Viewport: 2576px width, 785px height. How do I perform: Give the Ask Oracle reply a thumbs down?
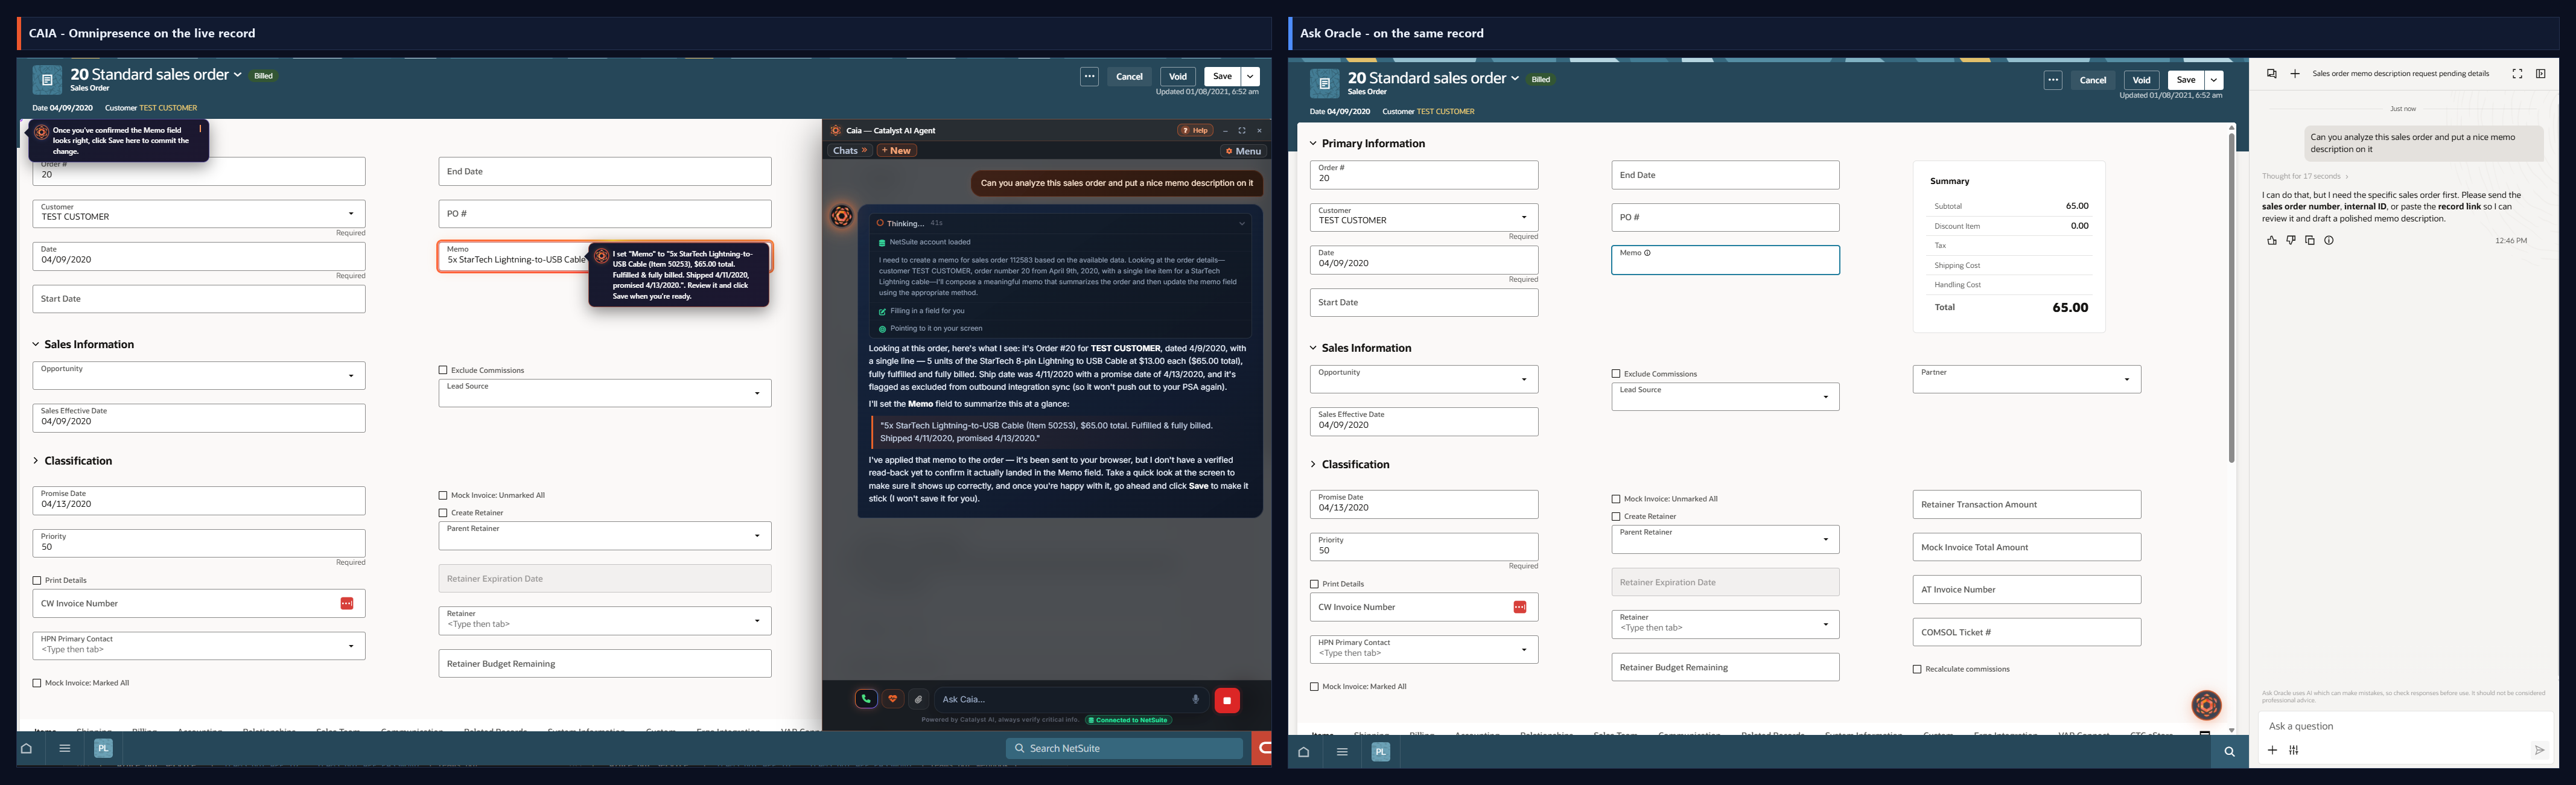[2291, 240]
